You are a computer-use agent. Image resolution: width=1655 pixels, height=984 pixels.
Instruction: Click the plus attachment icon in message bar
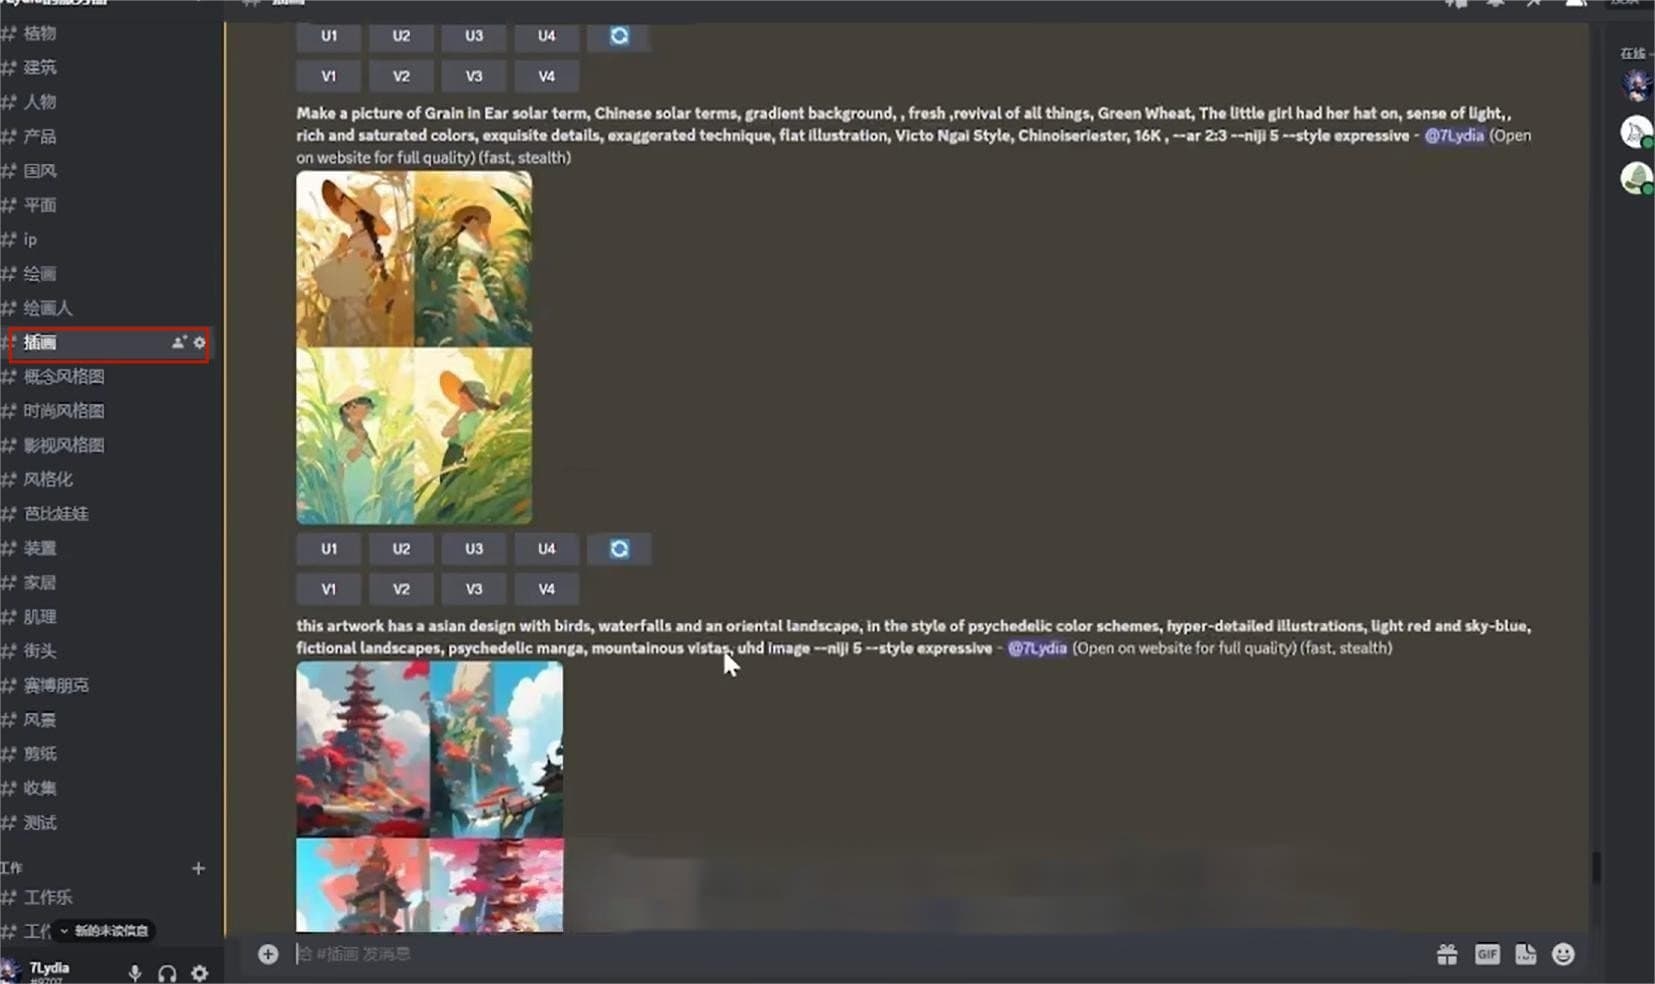[x=268, y=954]
